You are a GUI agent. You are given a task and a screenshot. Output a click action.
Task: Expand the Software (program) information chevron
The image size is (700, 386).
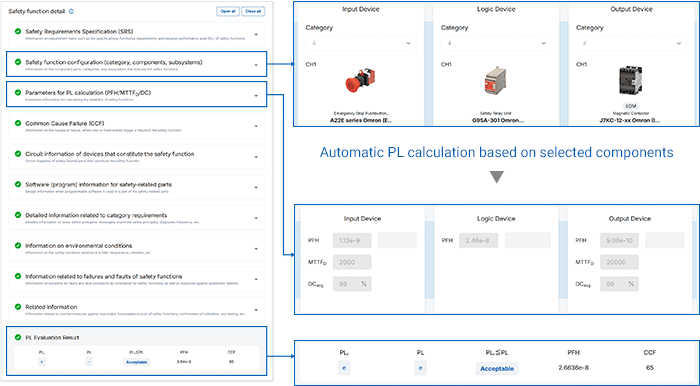[x=256, y=187]
